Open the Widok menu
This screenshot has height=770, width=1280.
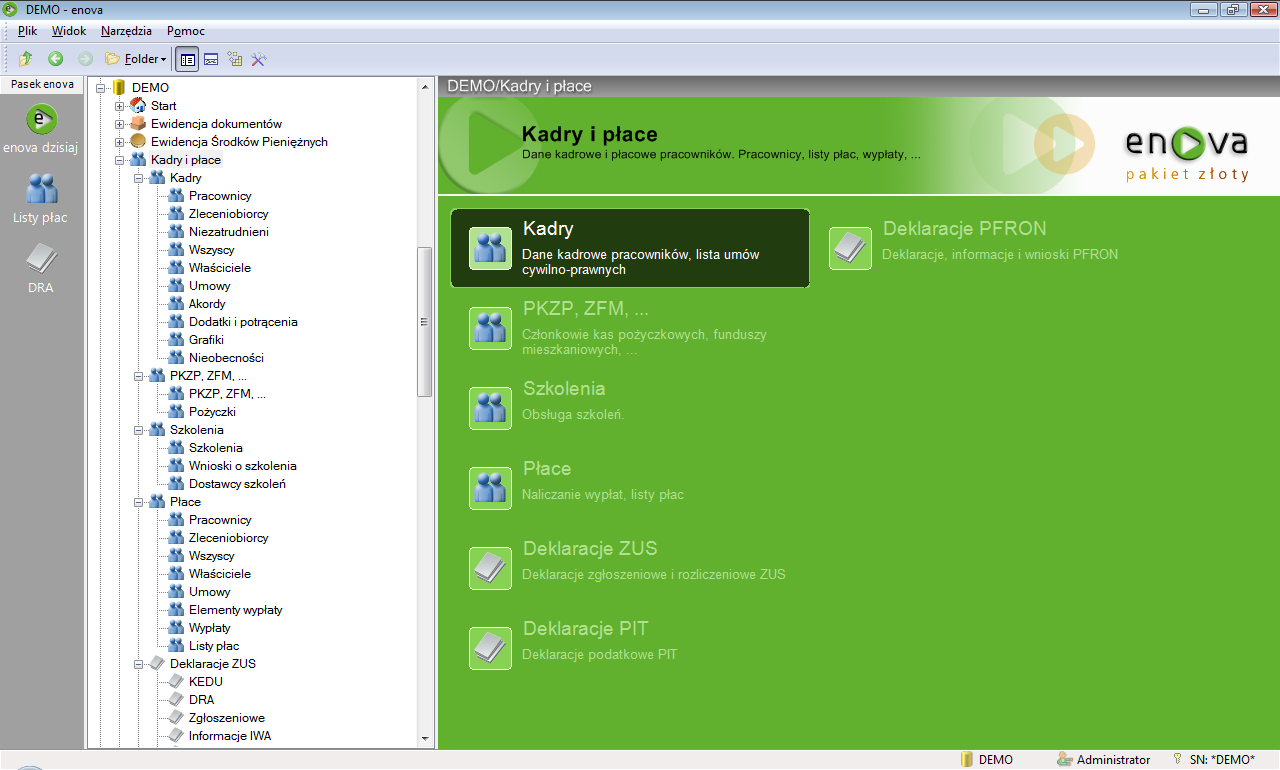click(x=69, y=31)
